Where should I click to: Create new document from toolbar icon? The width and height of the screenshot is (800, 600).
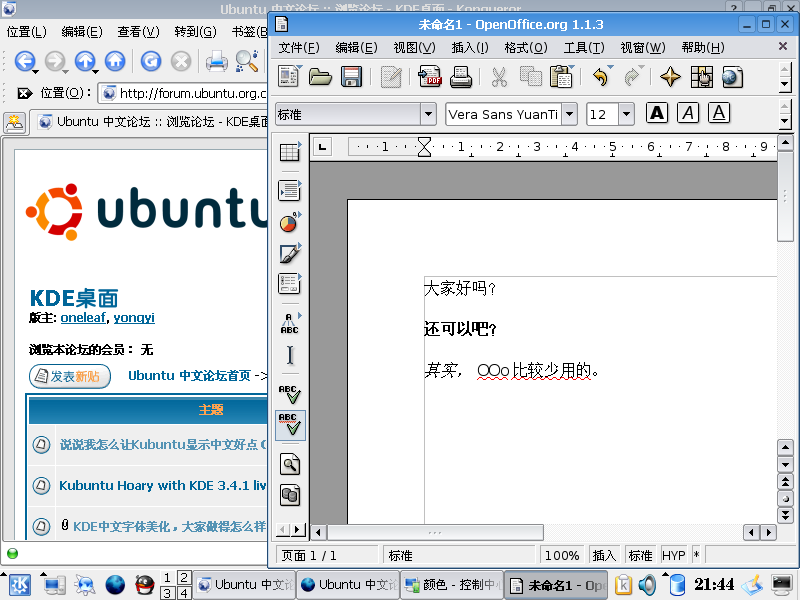[x=288, y=77]
